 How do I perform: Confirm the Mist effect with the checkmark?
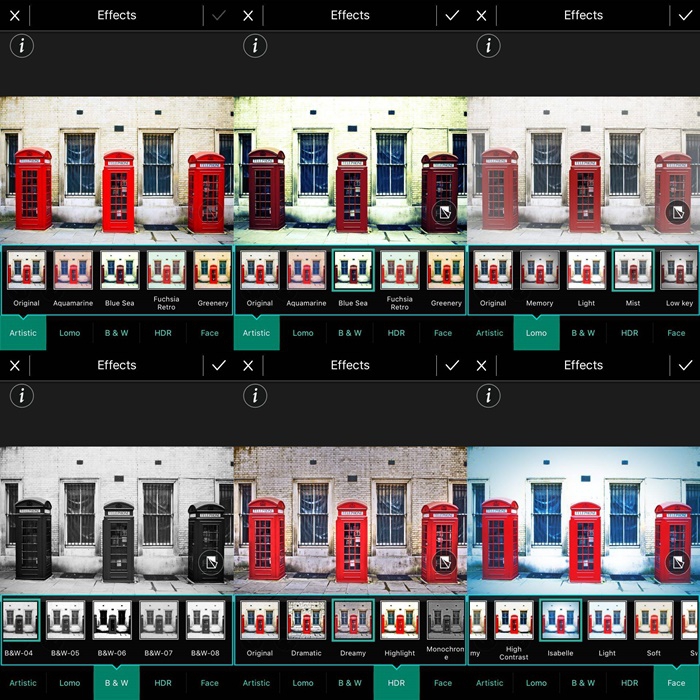685,16
